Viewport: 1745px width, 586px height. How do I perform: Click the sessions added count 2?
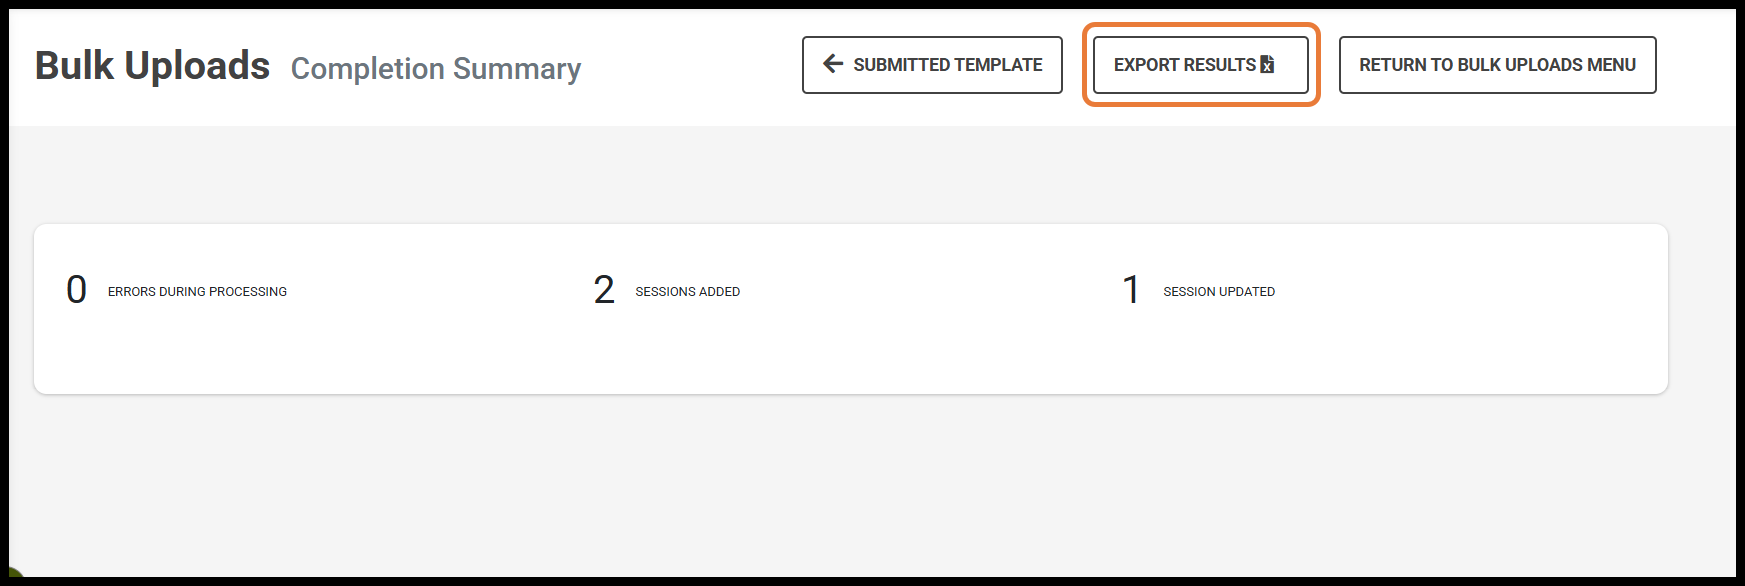(603, 290)
